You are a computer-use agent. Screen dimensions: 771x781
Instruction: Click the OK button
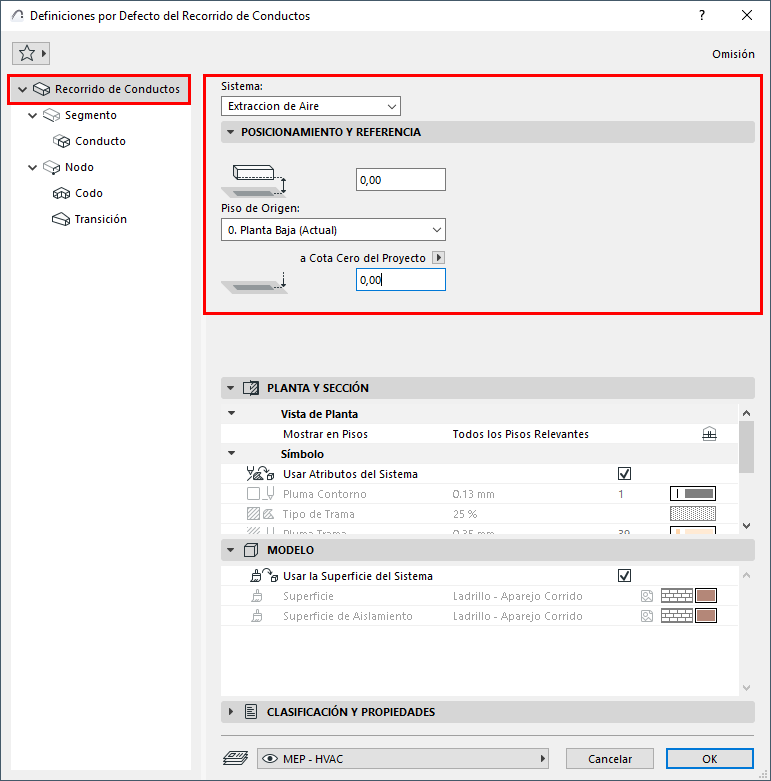click(710, 759)
